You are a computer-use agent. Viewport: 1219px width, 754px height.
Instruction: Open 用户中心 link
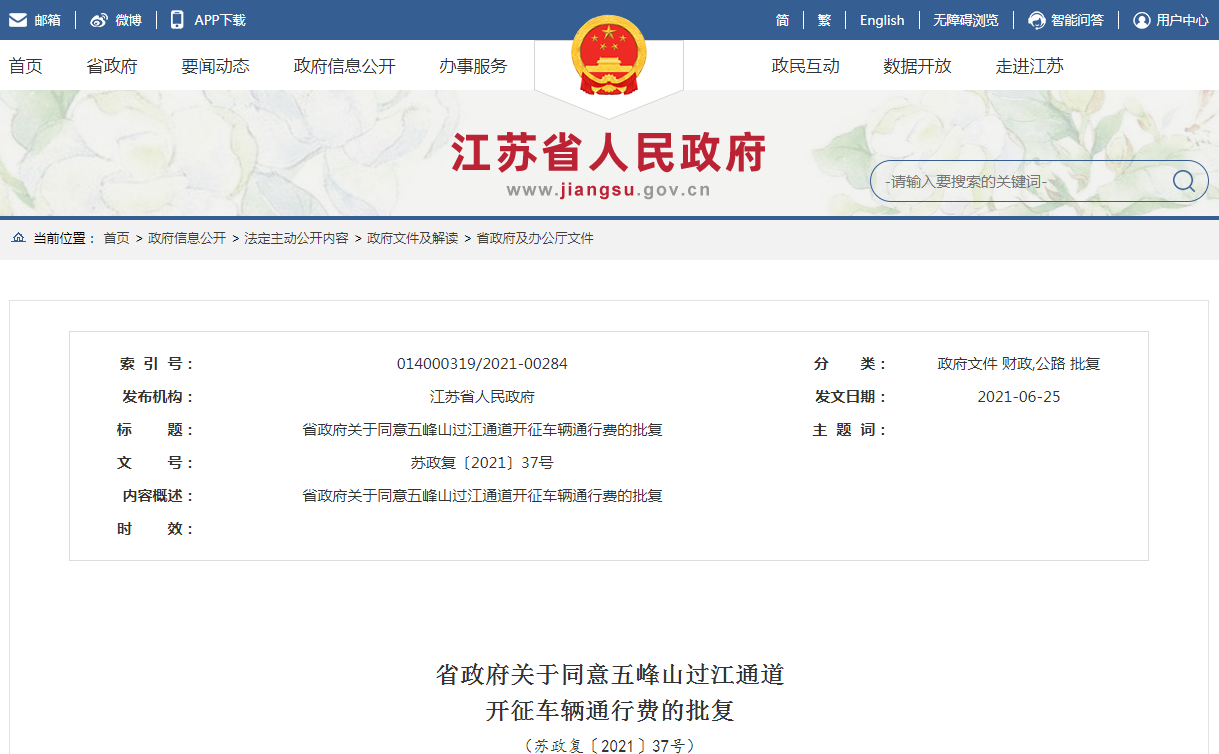click(x=1182, y=20)
